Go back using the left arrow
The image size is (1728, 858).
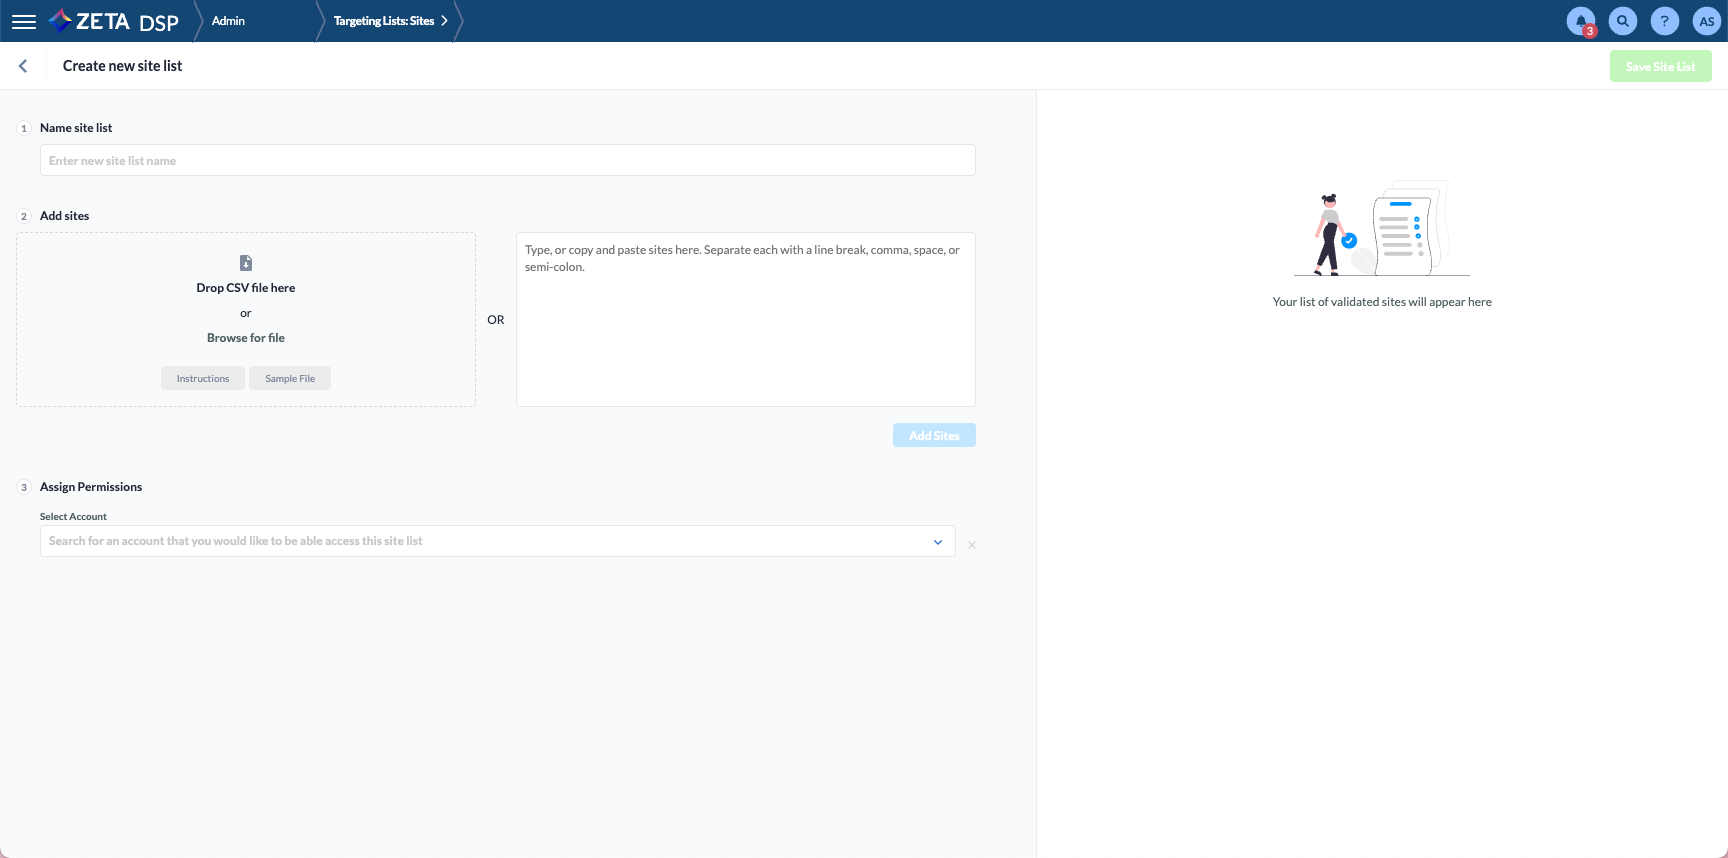tap(23, 66)
